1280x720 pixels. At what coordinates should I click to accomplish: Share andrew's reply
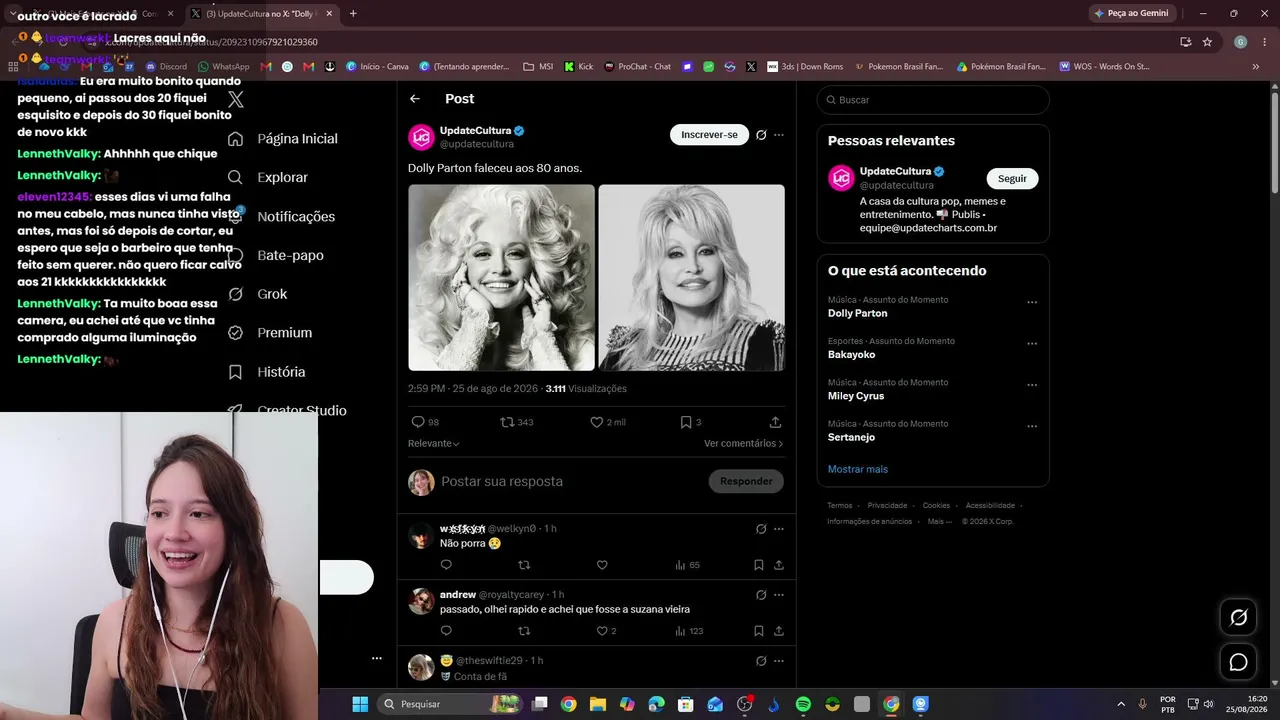pos(778,631)
